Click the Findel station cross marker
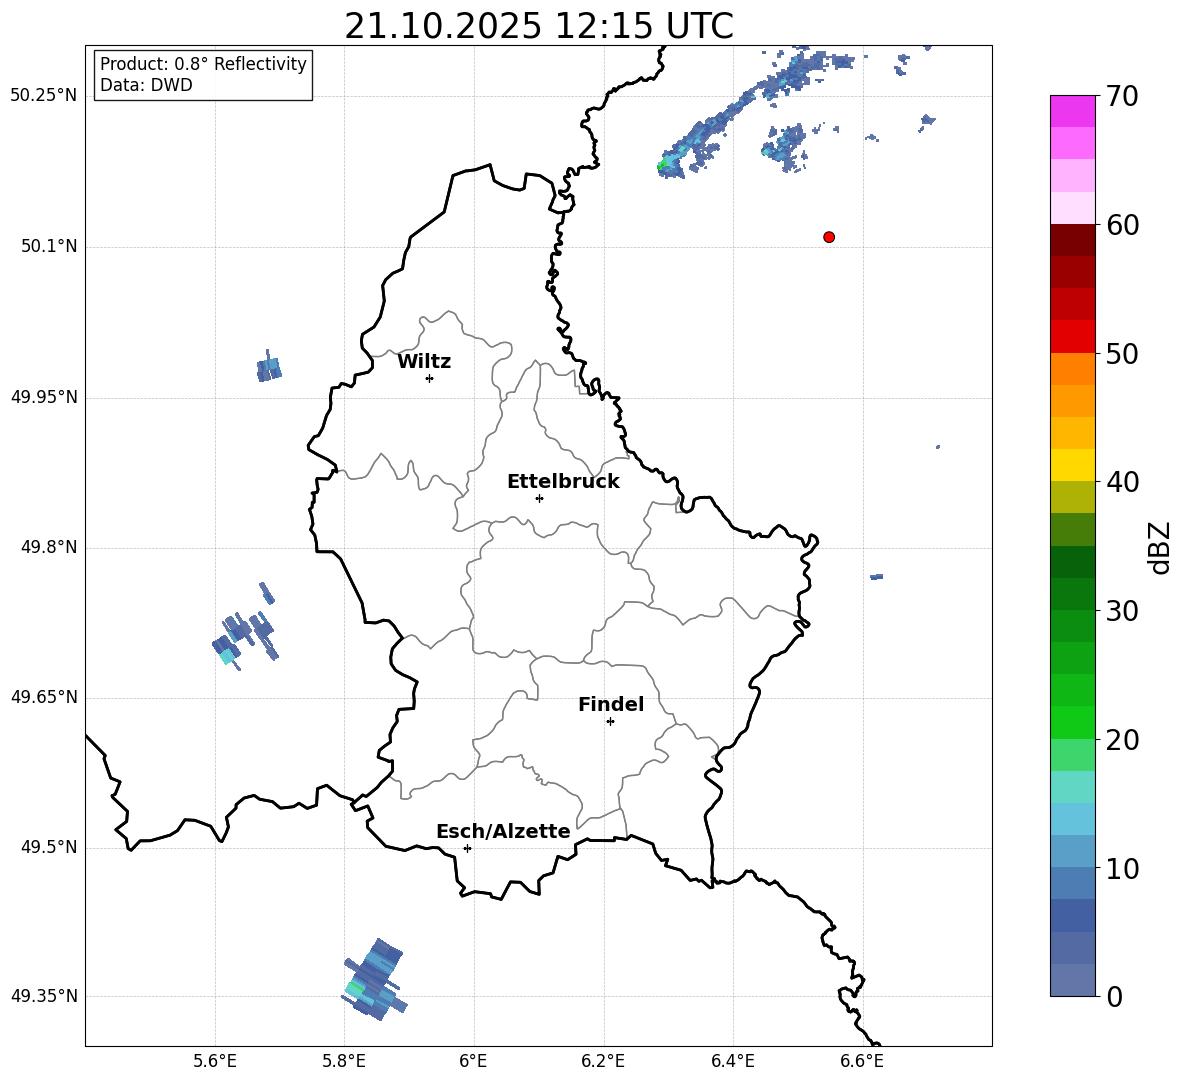The width and height of the screenshot is (1184, 1081). 610,722
